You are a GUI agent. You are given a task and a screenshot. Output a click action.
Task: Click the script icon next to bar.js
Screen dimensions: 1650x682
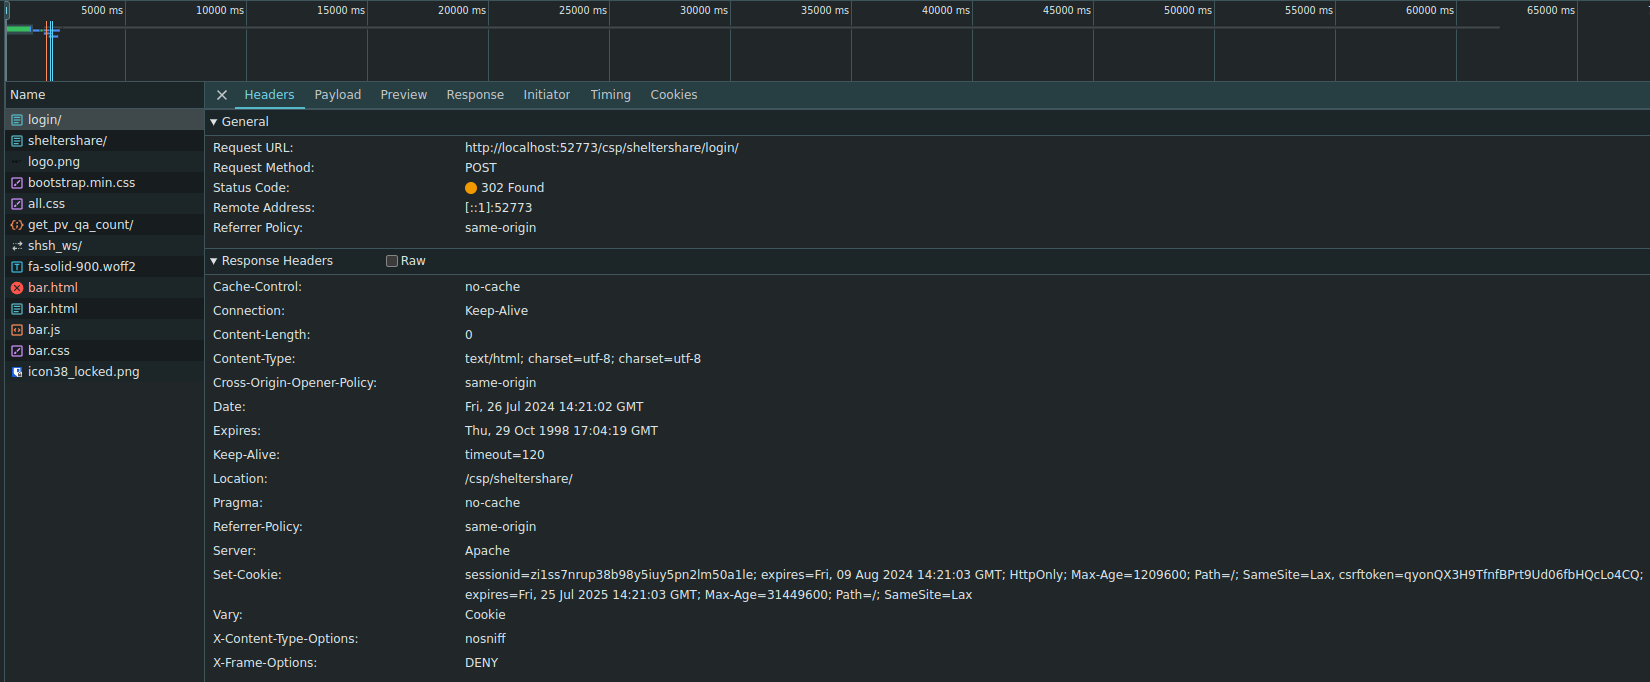point(17,330)
